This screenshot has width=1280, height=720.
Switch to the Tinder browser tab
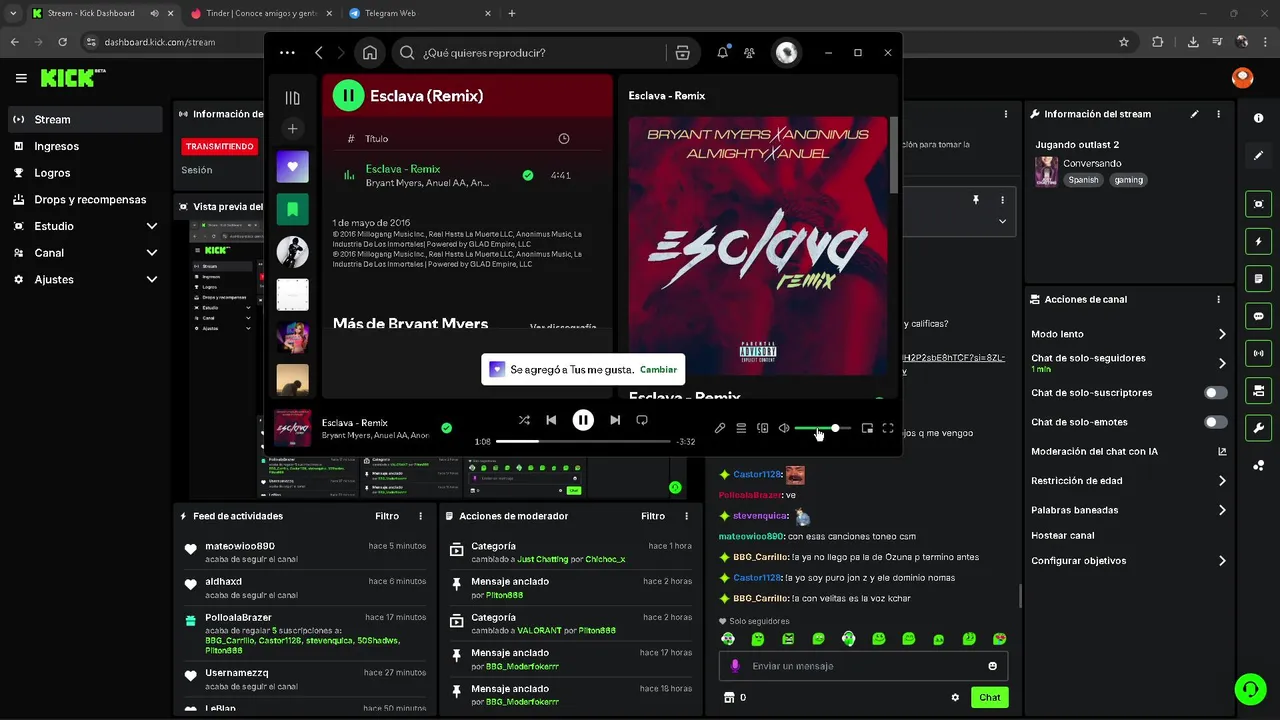(261, 13)
